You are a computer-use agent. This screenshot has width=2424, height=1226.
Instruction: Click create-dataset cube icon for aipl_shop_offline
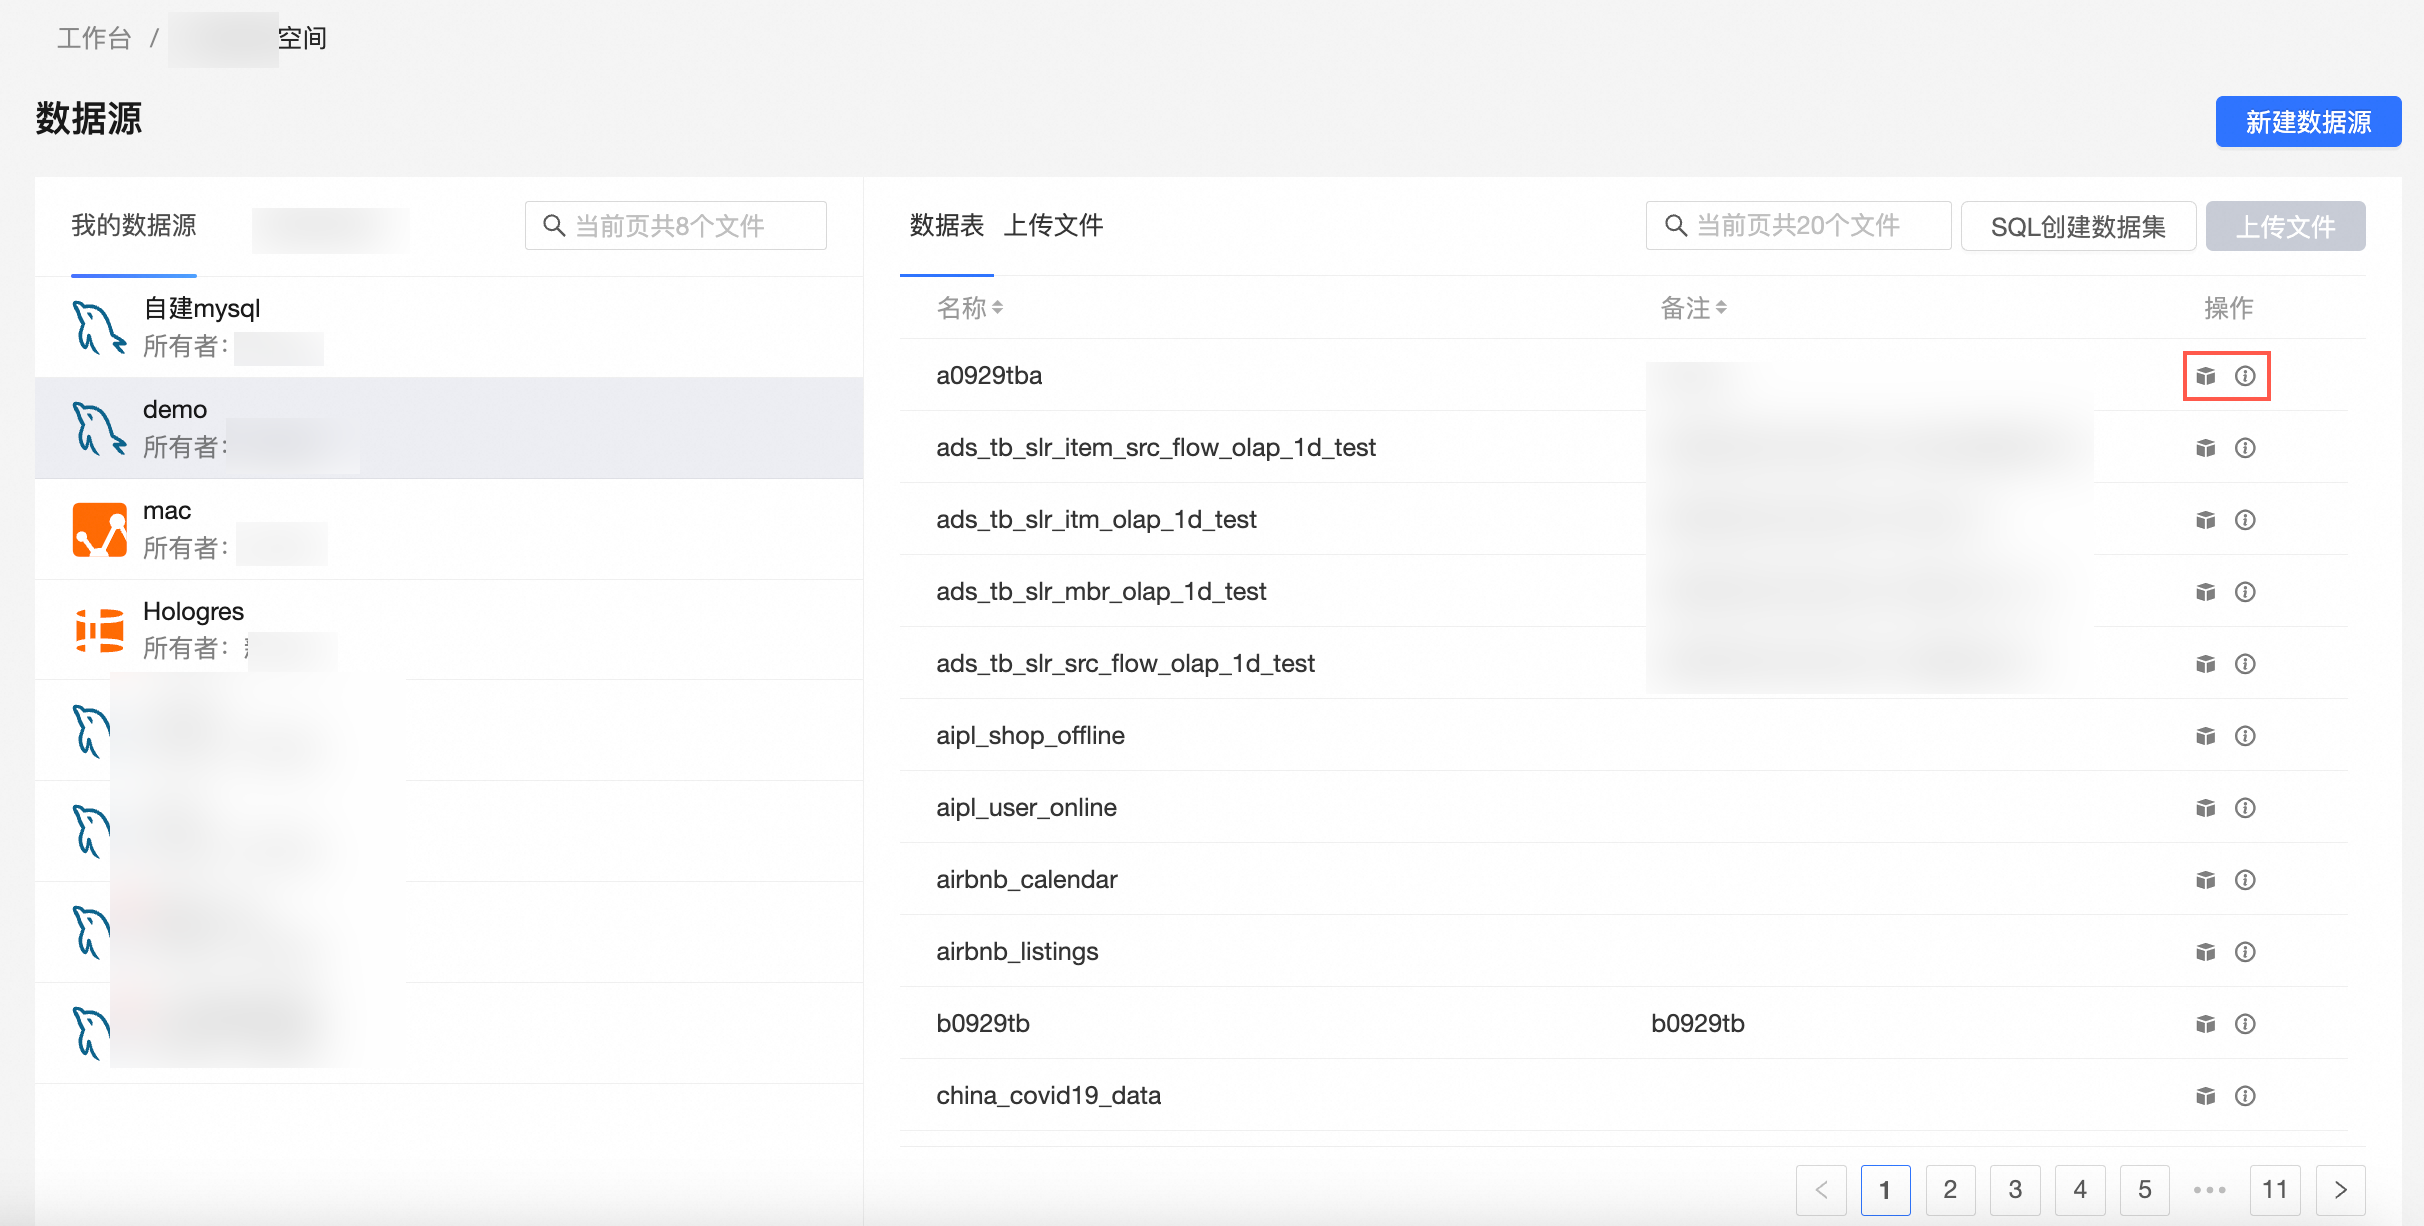(x=2205, y=736)
